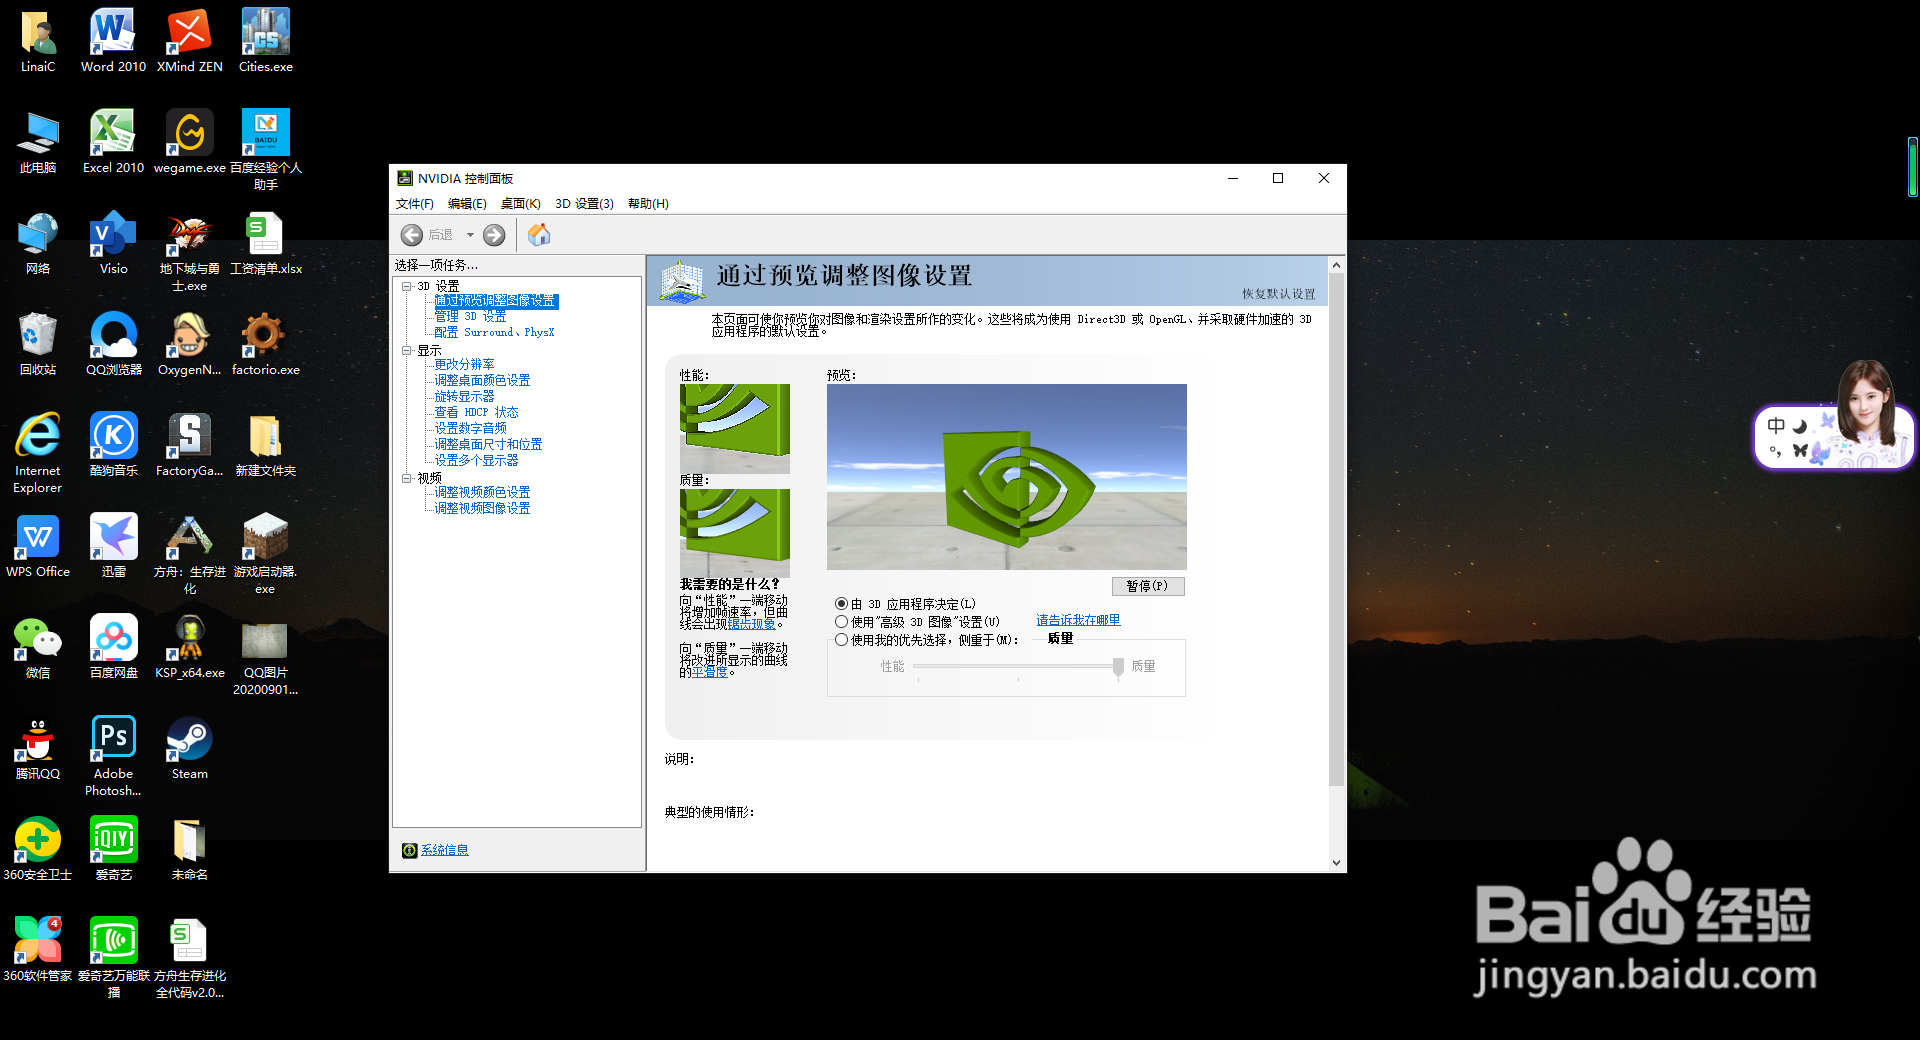Click the Back arrow toolbar icon
Image resolution: width=1920 pixels, height=1040 pixels.
[x=411, y=235]
